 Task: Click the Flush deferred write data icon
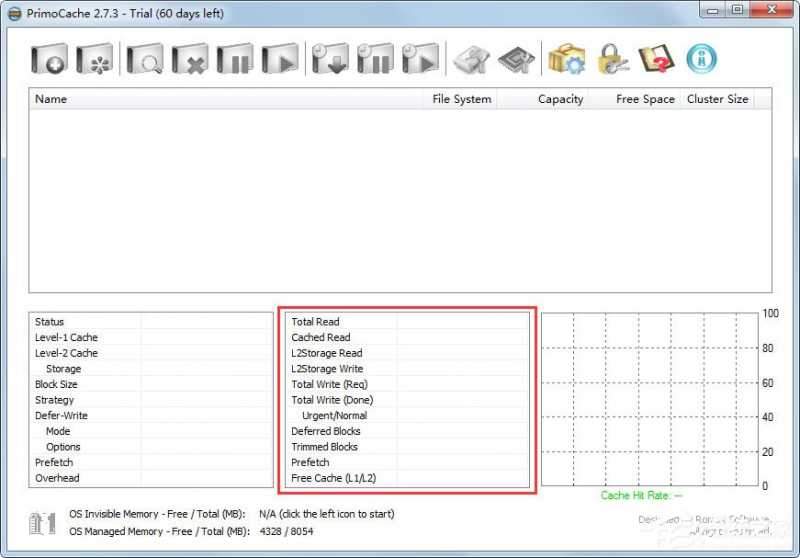click(329, 59)
